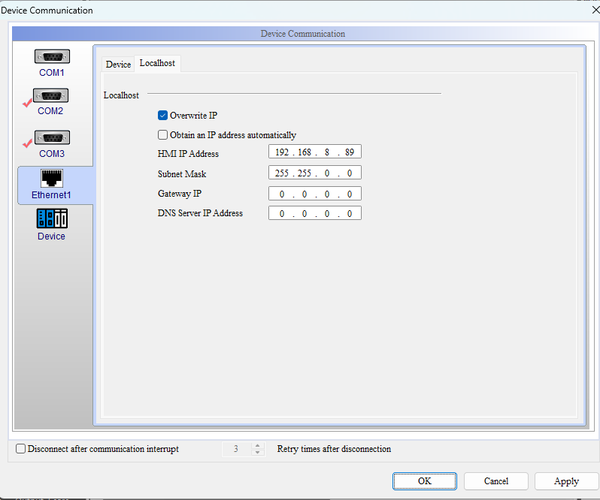The height and width of the screenshot is (500, 600).
Task: Click the Cancel button
Action: click(x=496, y=481)
